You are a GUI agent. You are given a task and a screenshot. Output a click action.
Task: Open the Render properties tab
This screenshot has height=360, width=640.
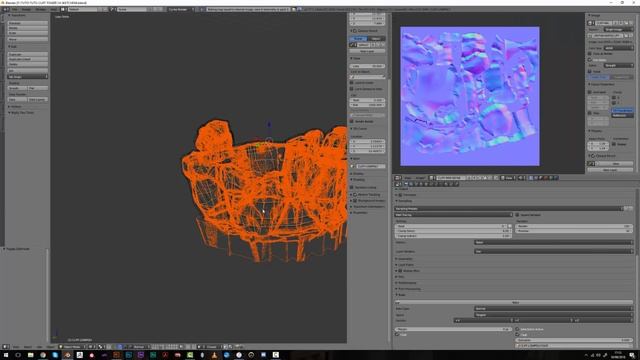pos(407,184)
